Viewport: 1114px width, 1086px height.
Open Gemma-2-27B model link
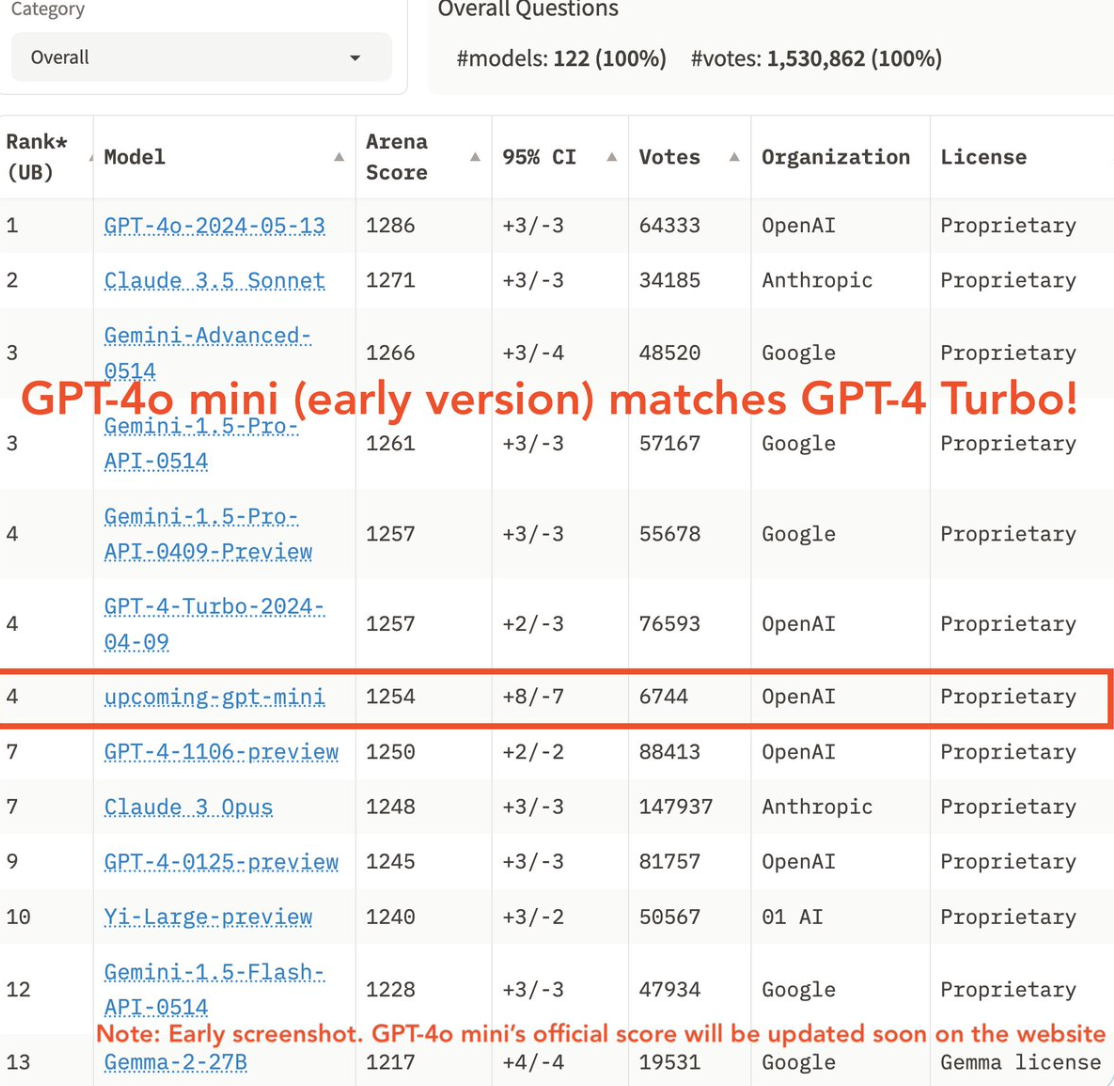coord(175,1063)
